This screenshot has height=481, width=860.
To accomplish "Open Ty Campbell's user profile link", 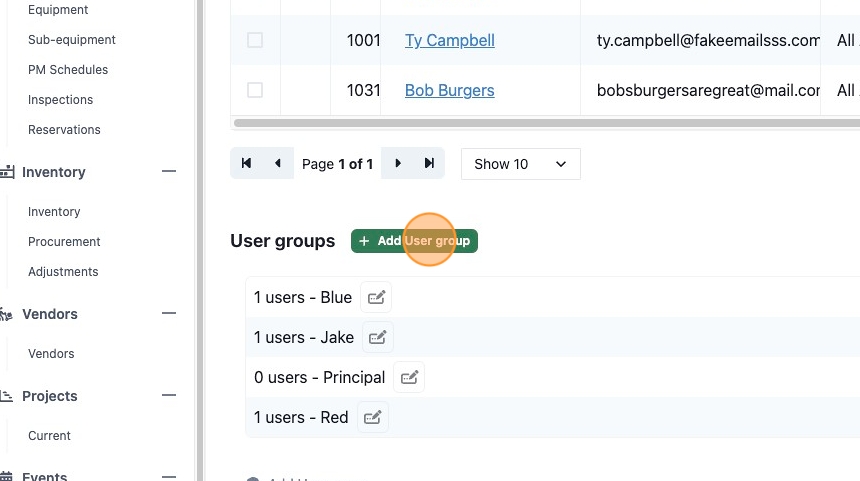I will [x=450, y=41].
